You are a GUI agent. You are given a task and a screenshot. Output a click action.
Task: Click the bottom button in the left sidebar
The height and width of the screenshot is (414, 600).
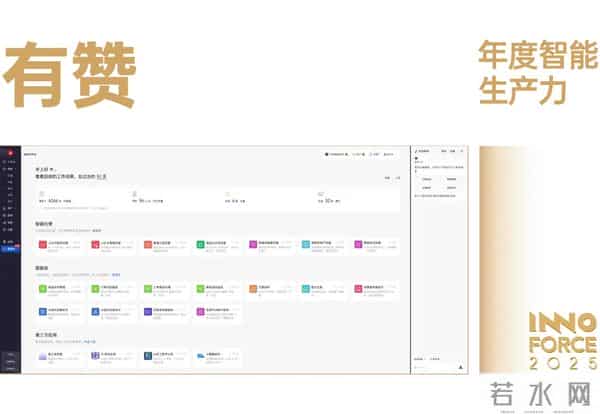pos(10,367)
